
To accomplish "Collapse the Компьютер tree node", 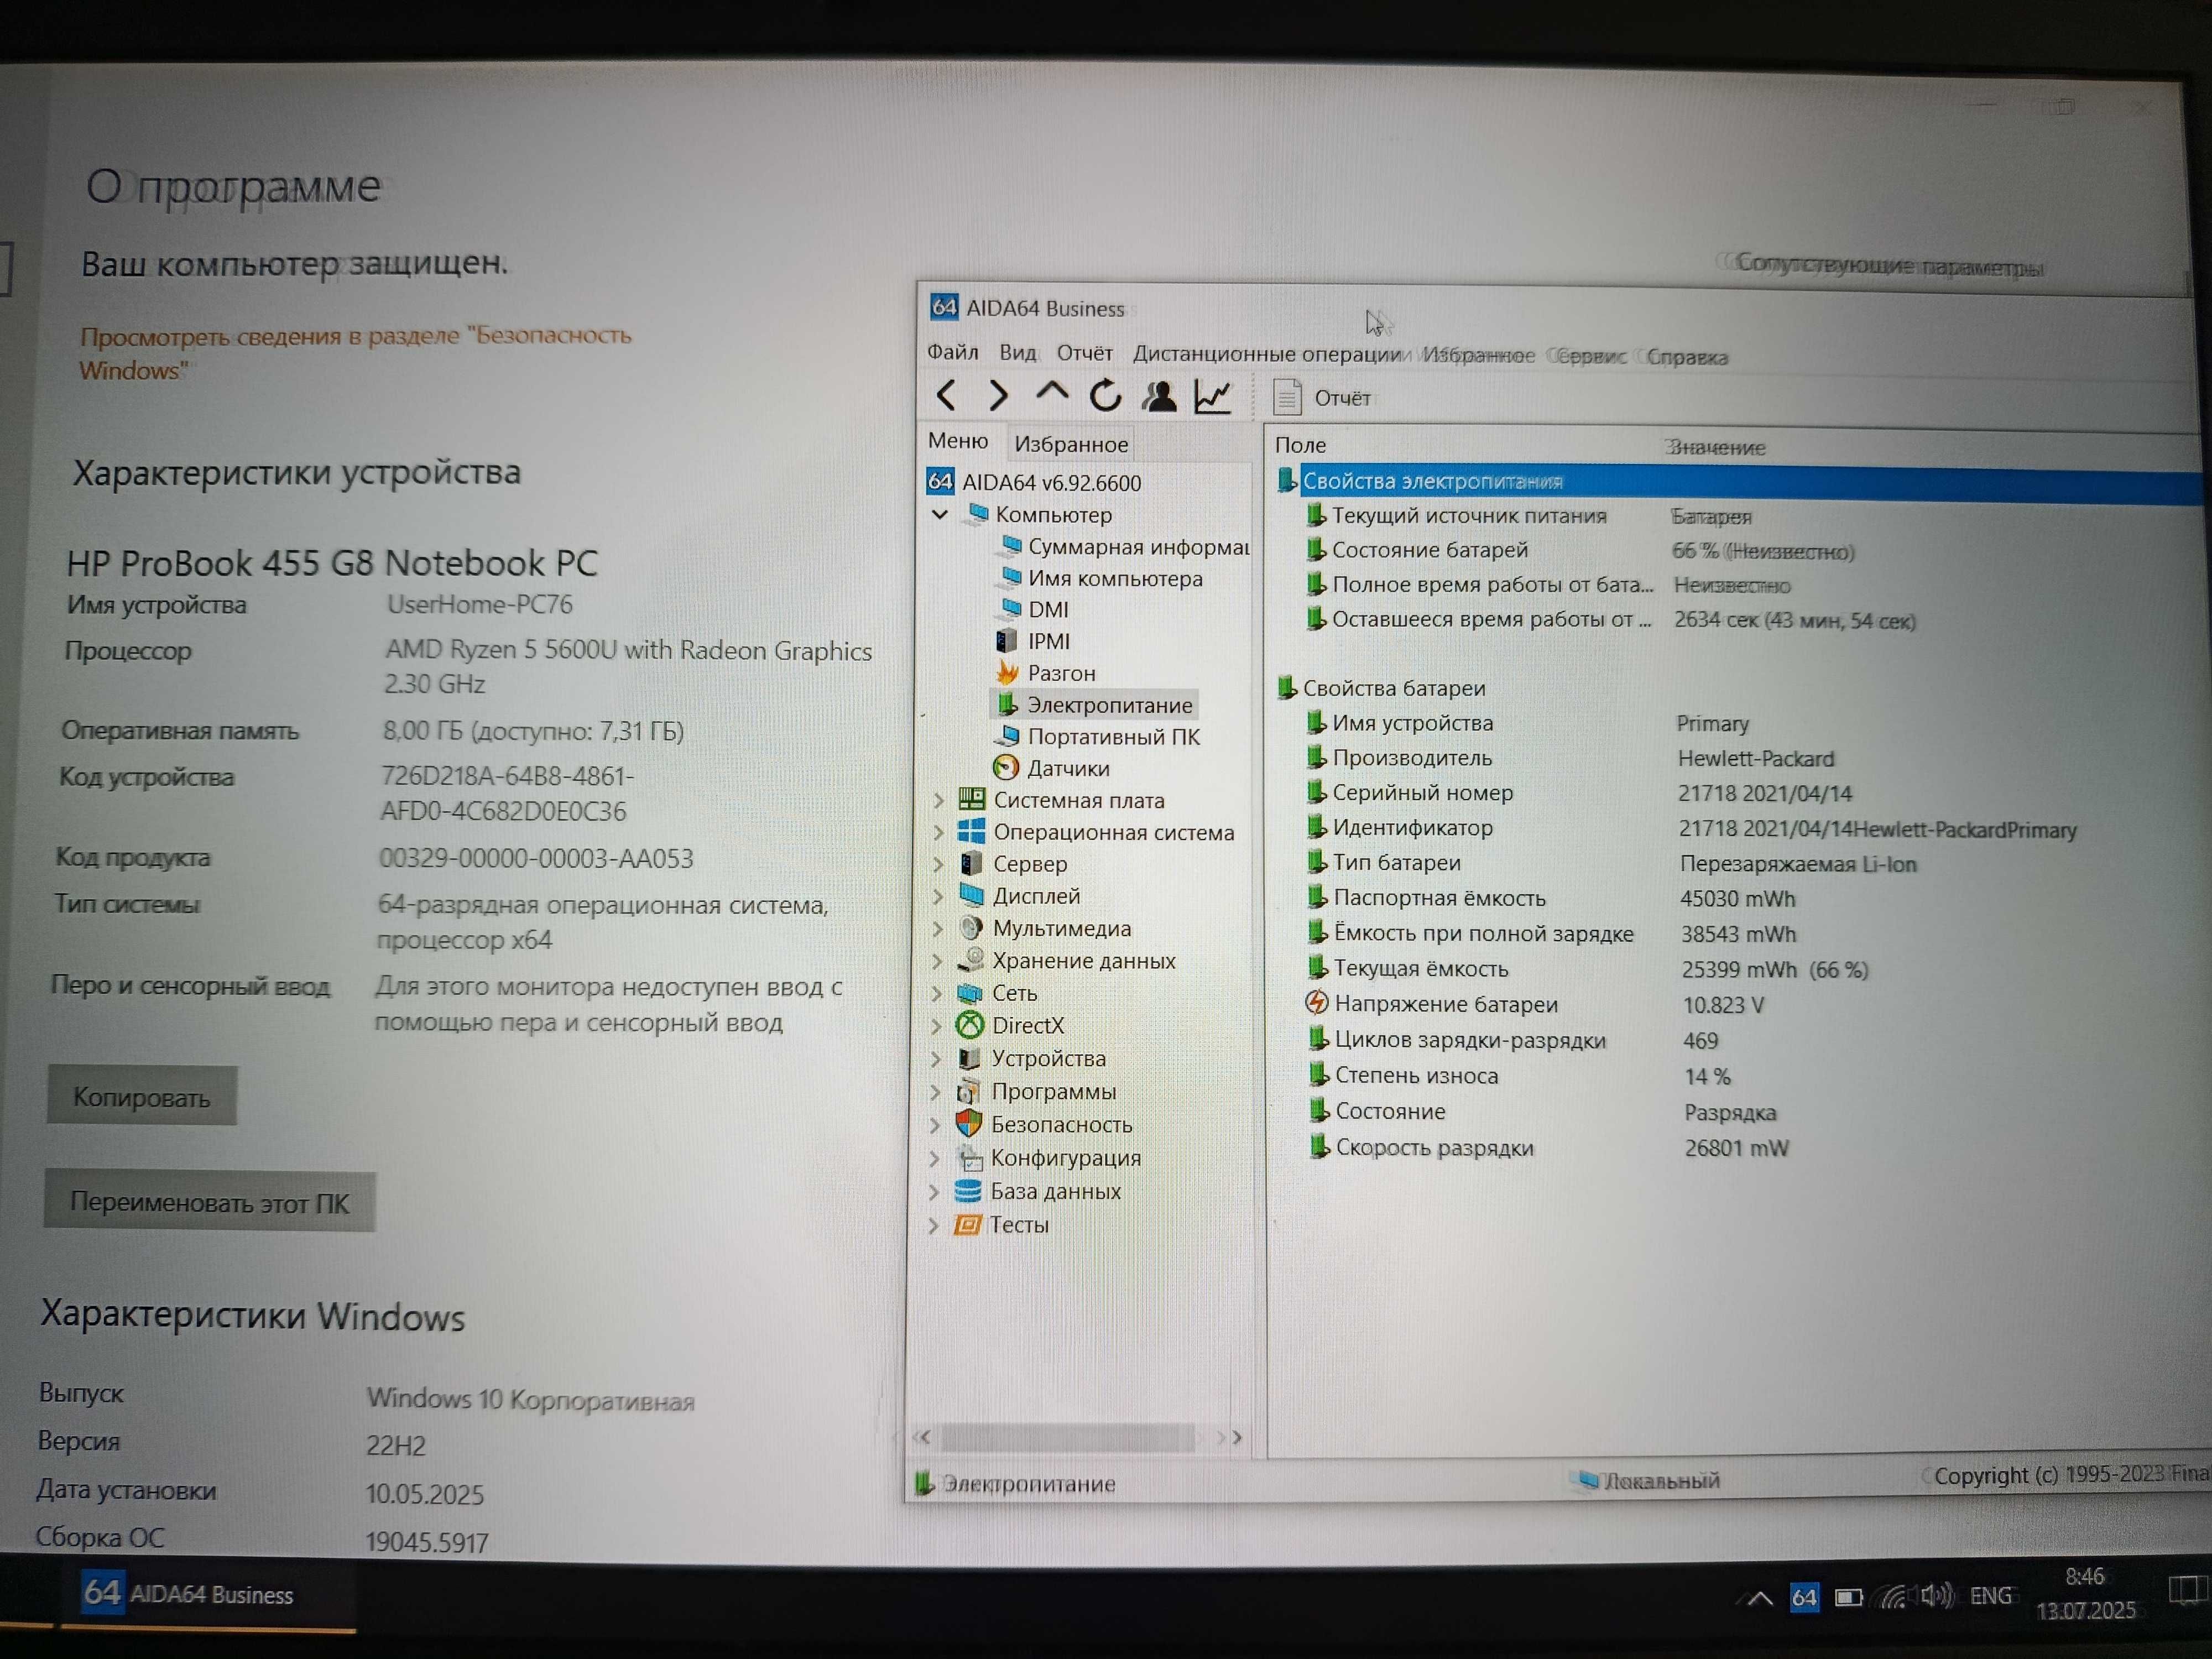I will [940, 514].
